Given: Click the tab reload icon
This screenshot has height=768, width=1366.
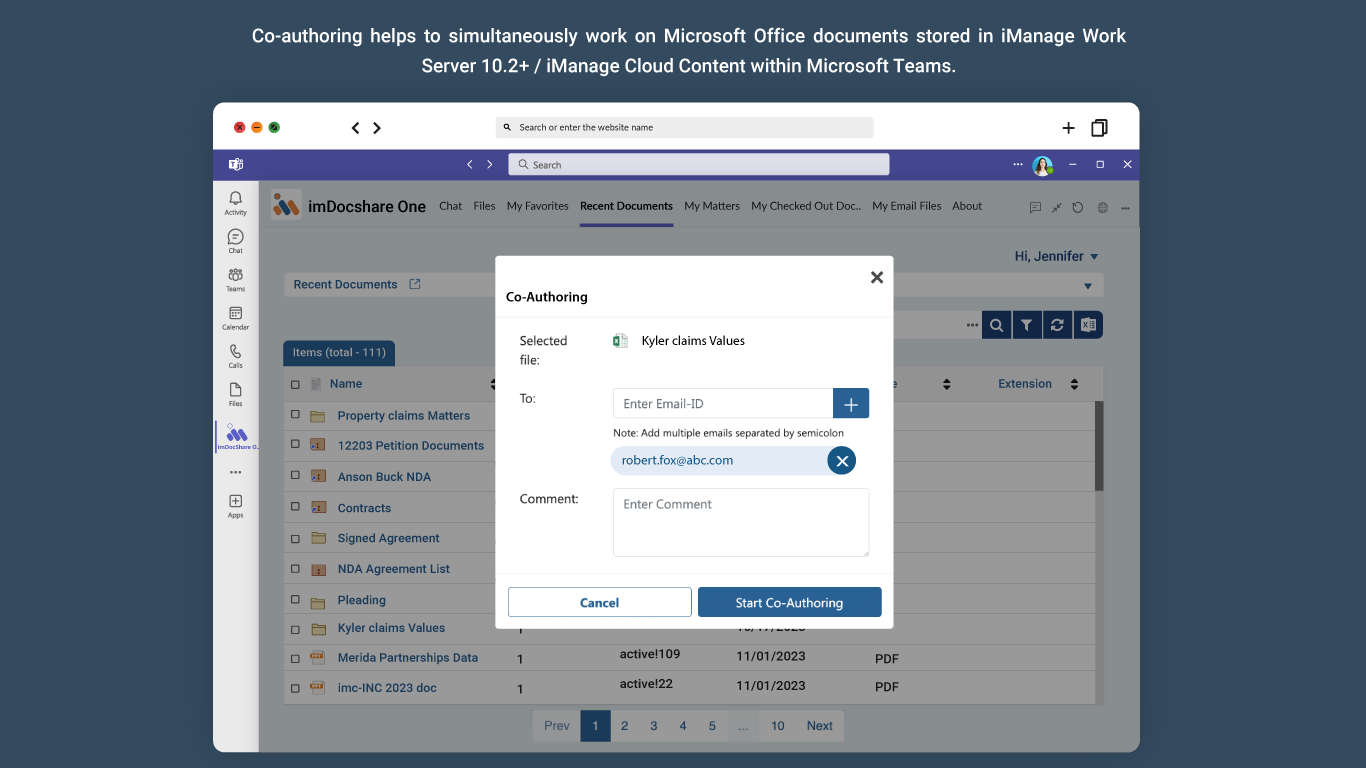Looking at the screenshot, I should [x=1078, y=208].
